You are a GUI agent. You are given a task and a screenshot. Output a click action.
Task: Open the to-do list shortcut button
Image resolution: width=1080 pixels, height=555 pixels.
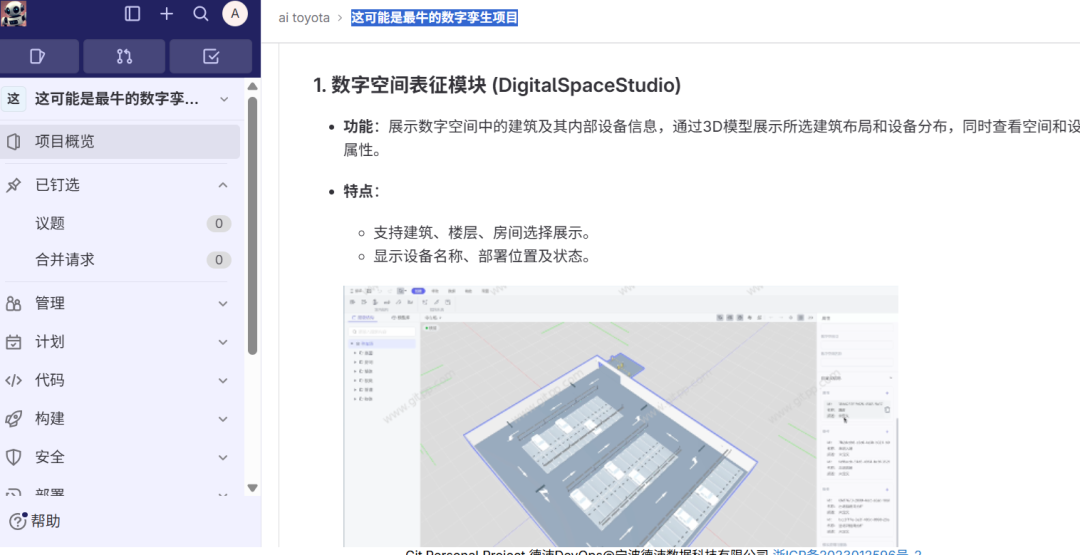coord(211,56)
